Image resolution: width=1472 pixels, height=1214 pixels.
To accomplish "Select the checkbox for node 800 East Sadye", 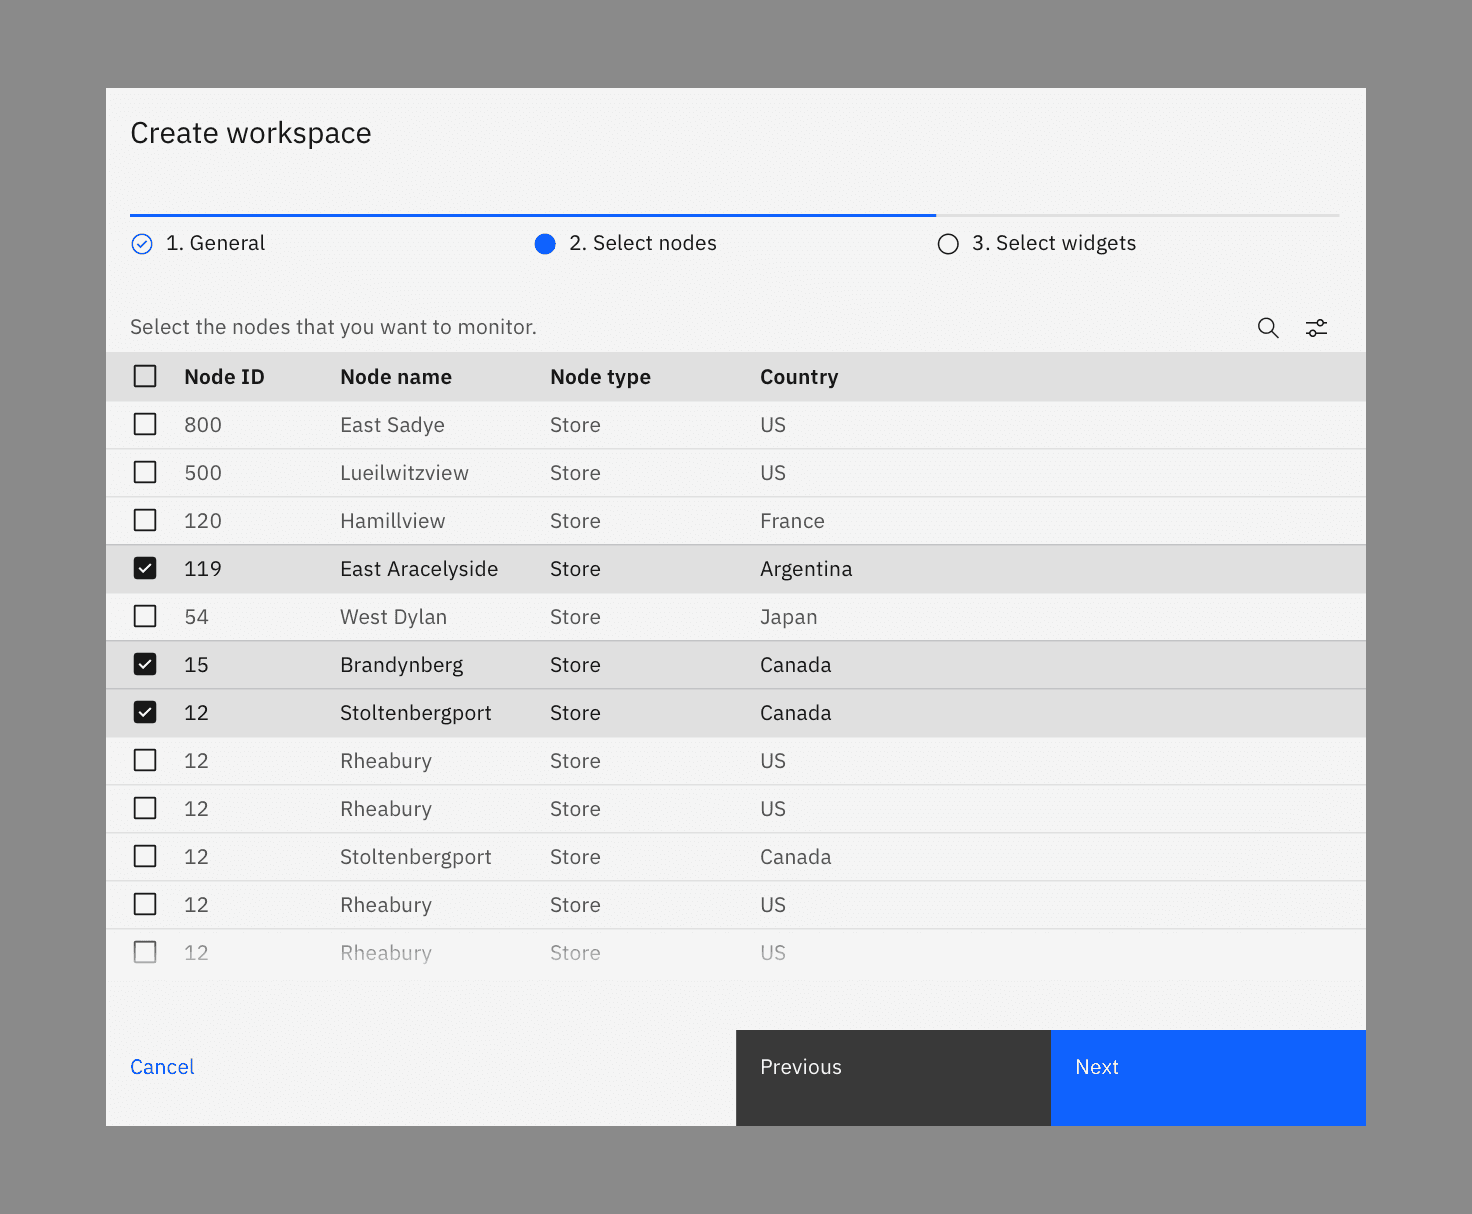I will click(x=145, y=424).
